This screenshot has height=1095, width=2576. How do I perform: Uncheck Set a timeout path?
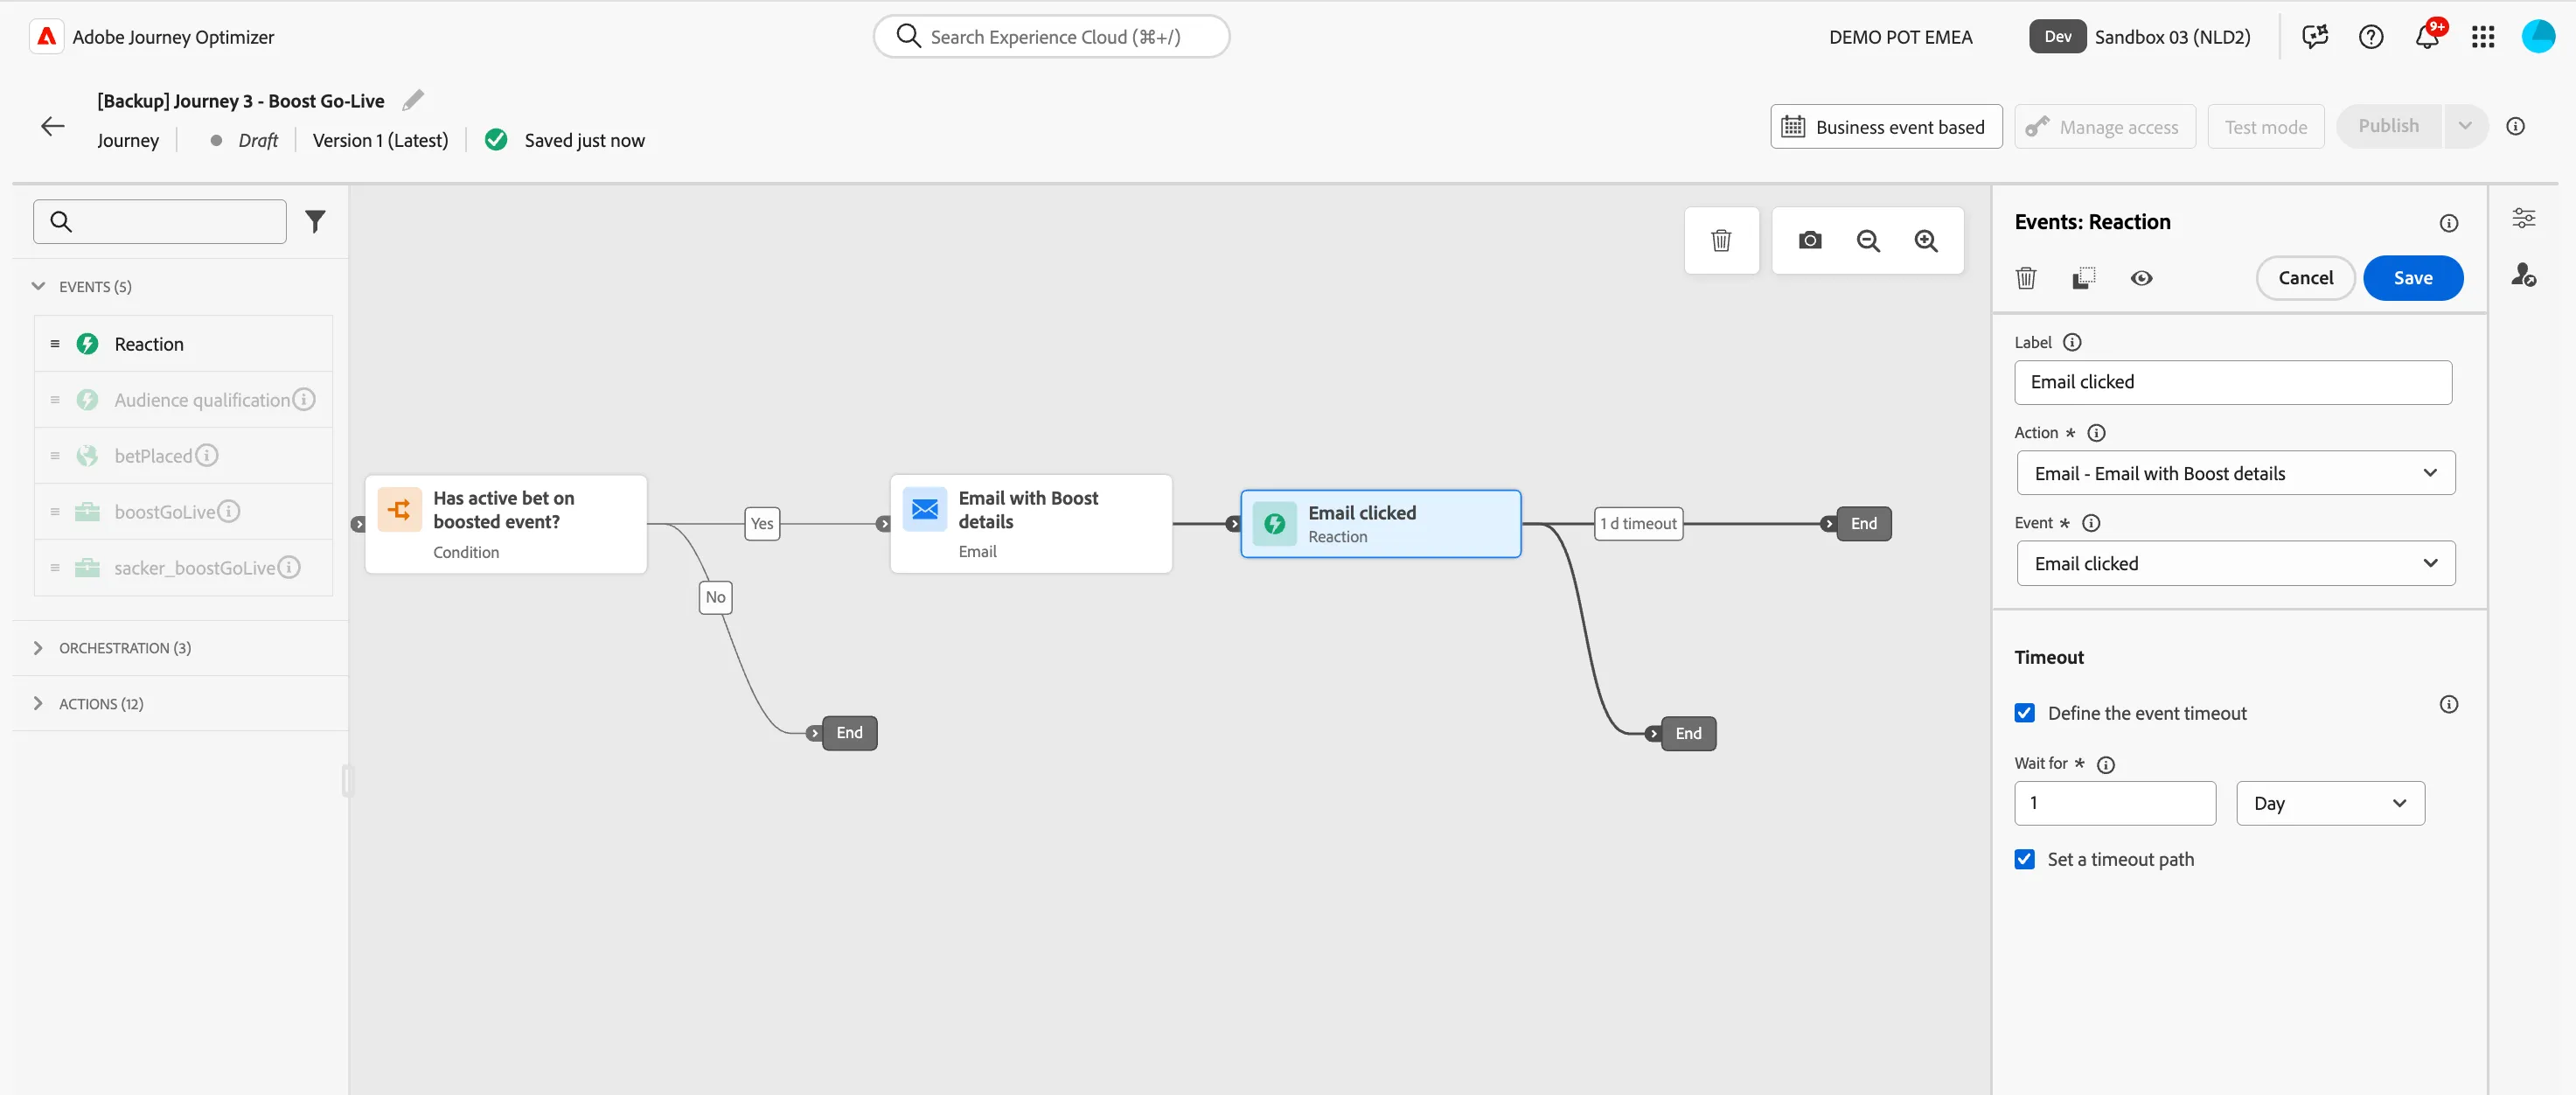click(2025, 859)
